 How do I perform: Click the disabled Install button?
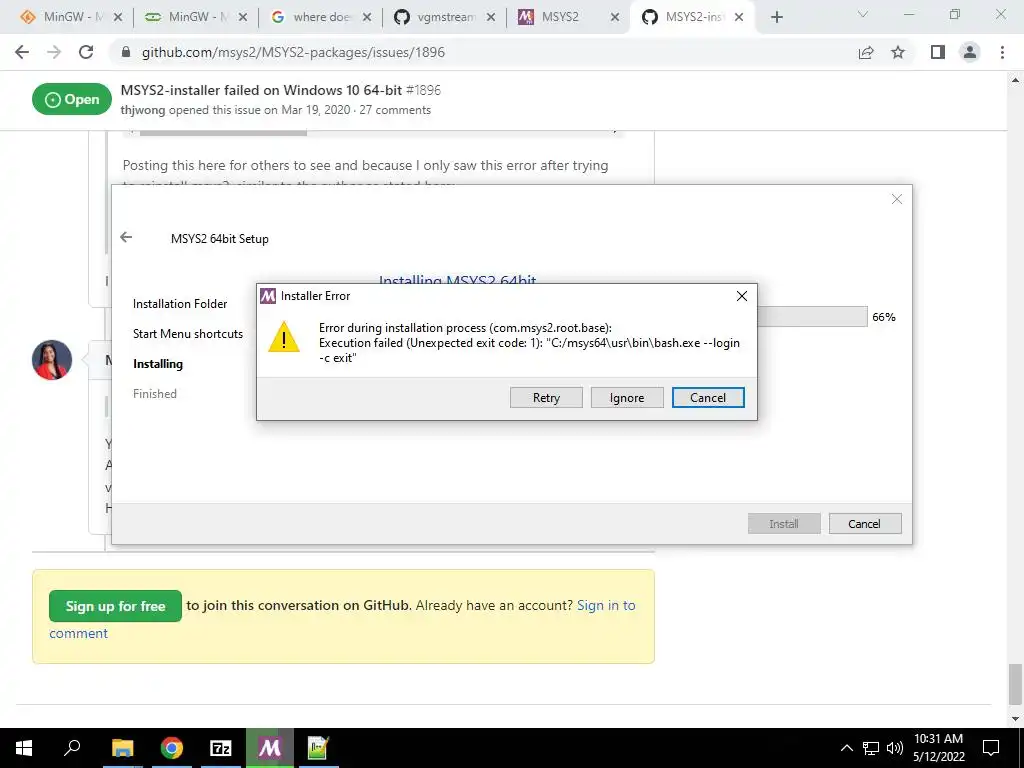click(784, 524)
